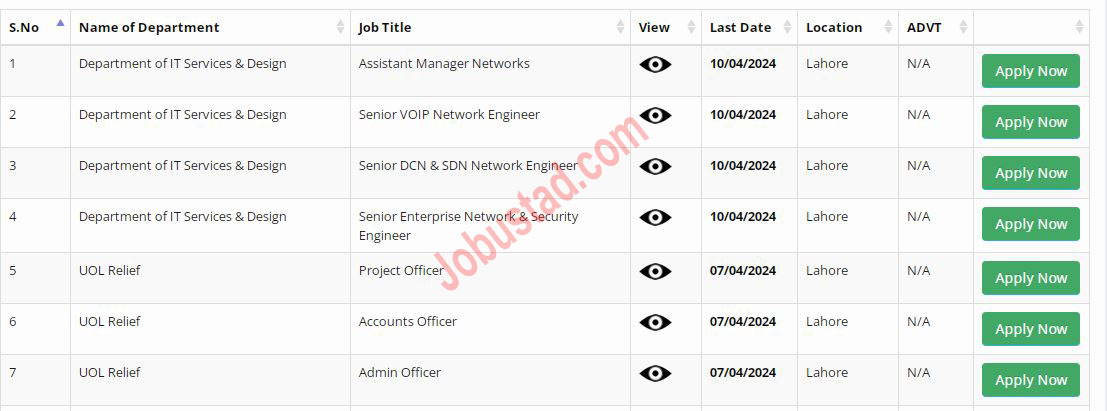View the Project Officer job posting
The width and height of the screenshot is (1107, 411).
click(x=655, y=271)
